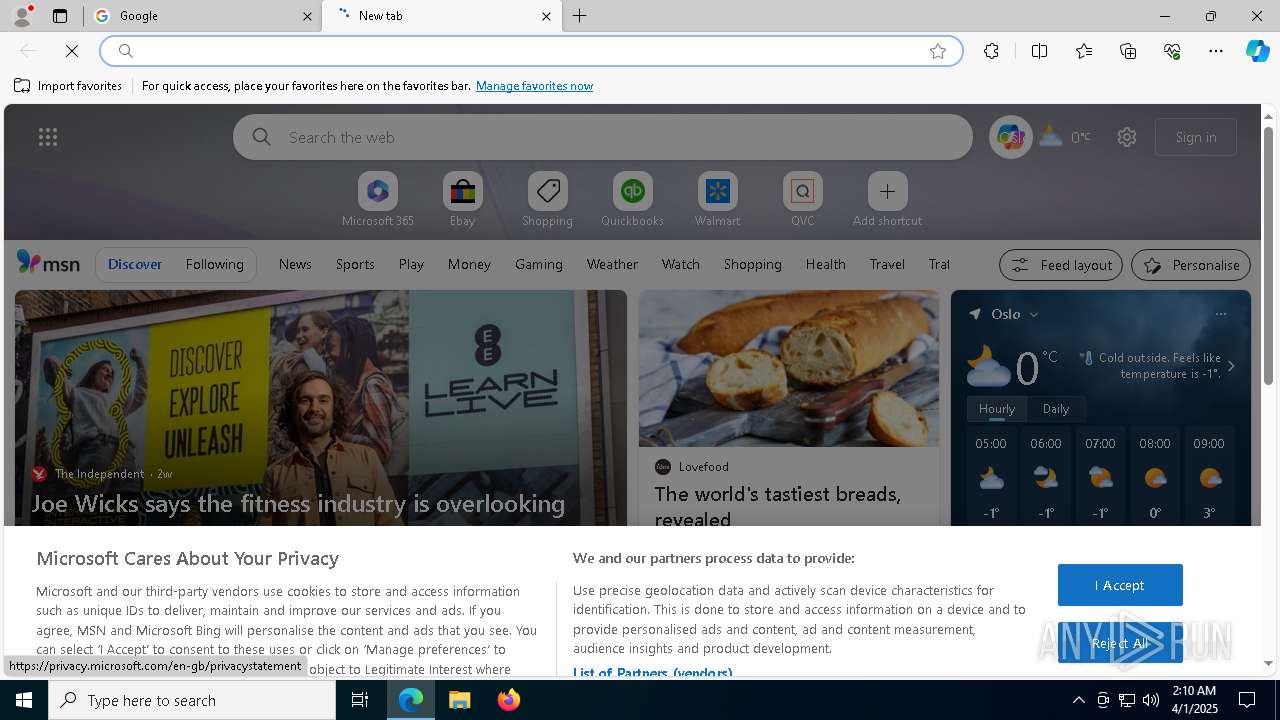Open List of Partners (vendors) link
1280x720 pixels.
pos(653,673)
